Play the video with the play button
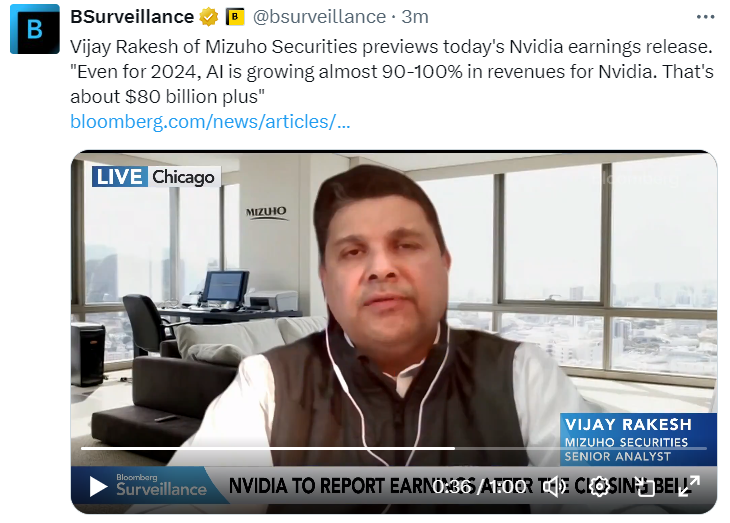The height and width of the screenshot is (523, 730). (x=97, y=487)
